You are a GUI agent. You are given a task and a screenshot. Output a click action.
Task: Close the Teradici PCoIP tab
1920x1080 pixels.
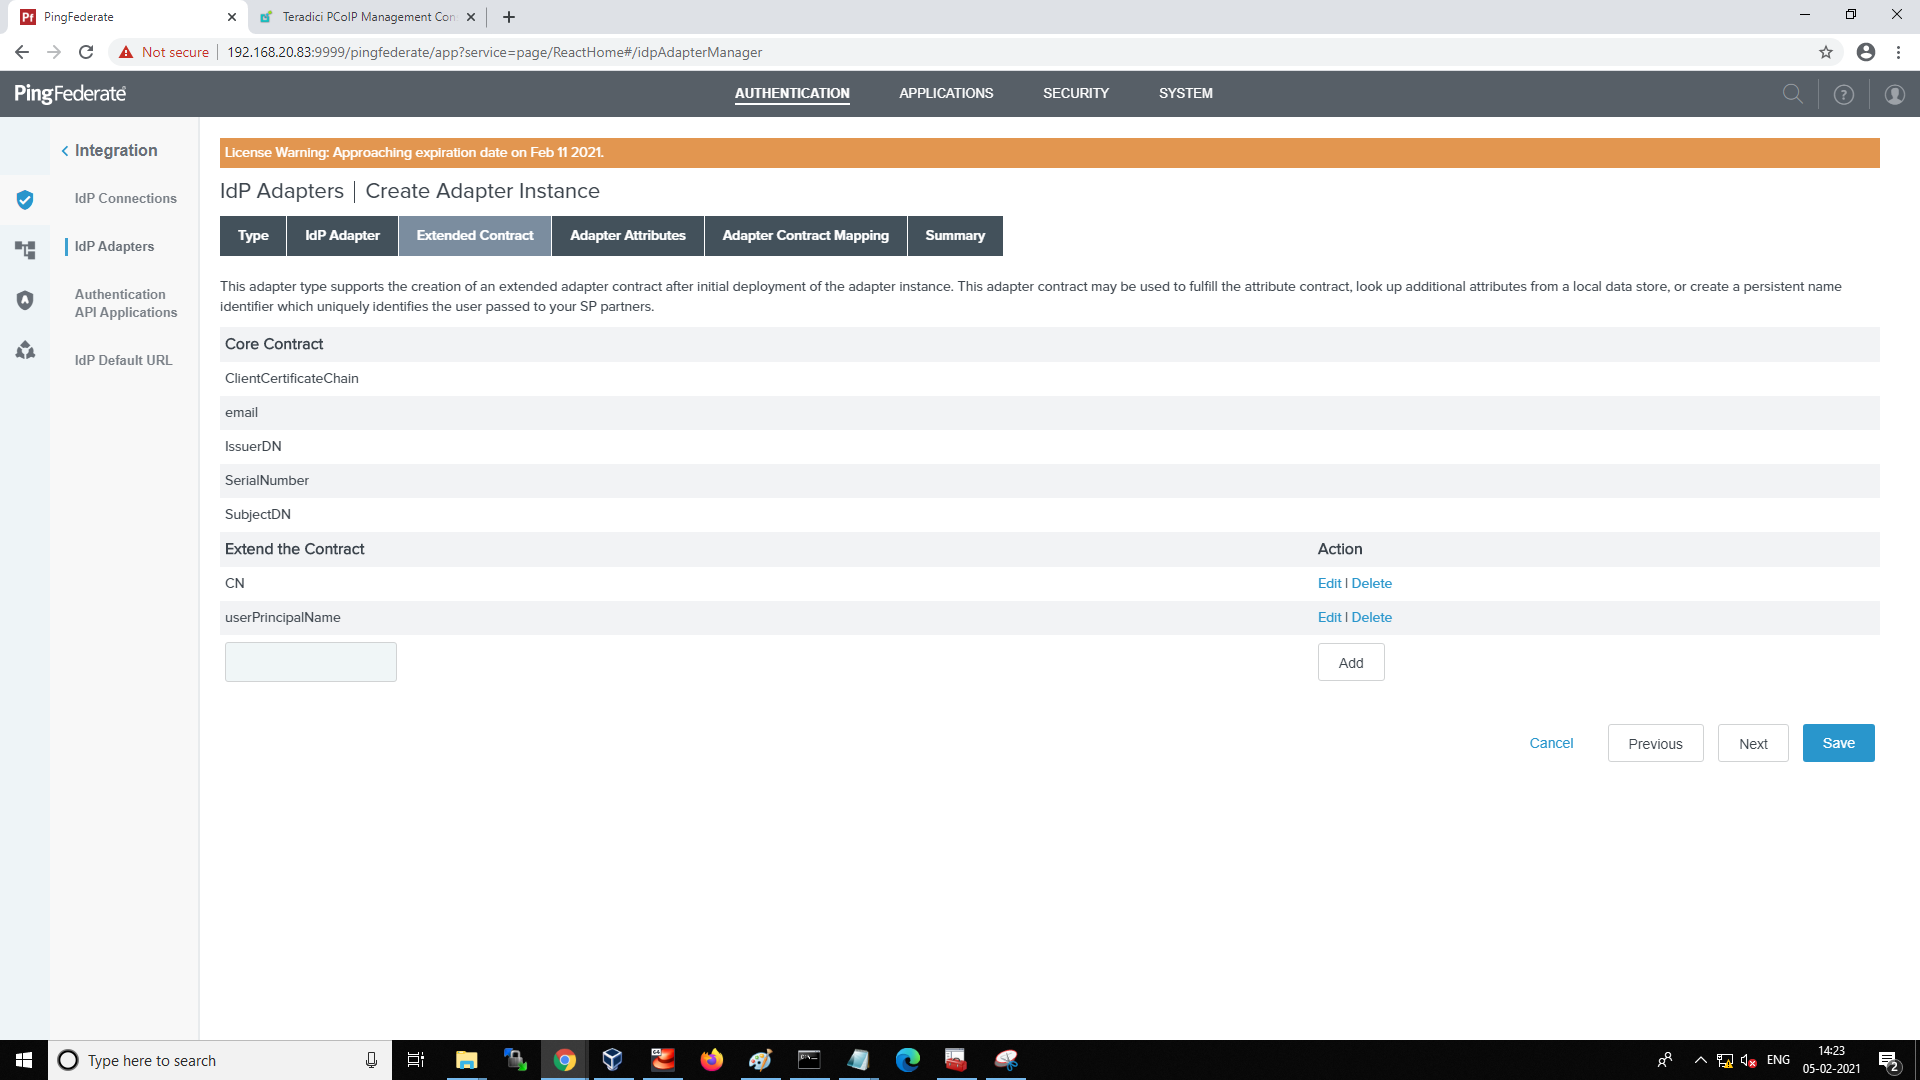pos(471,17)
